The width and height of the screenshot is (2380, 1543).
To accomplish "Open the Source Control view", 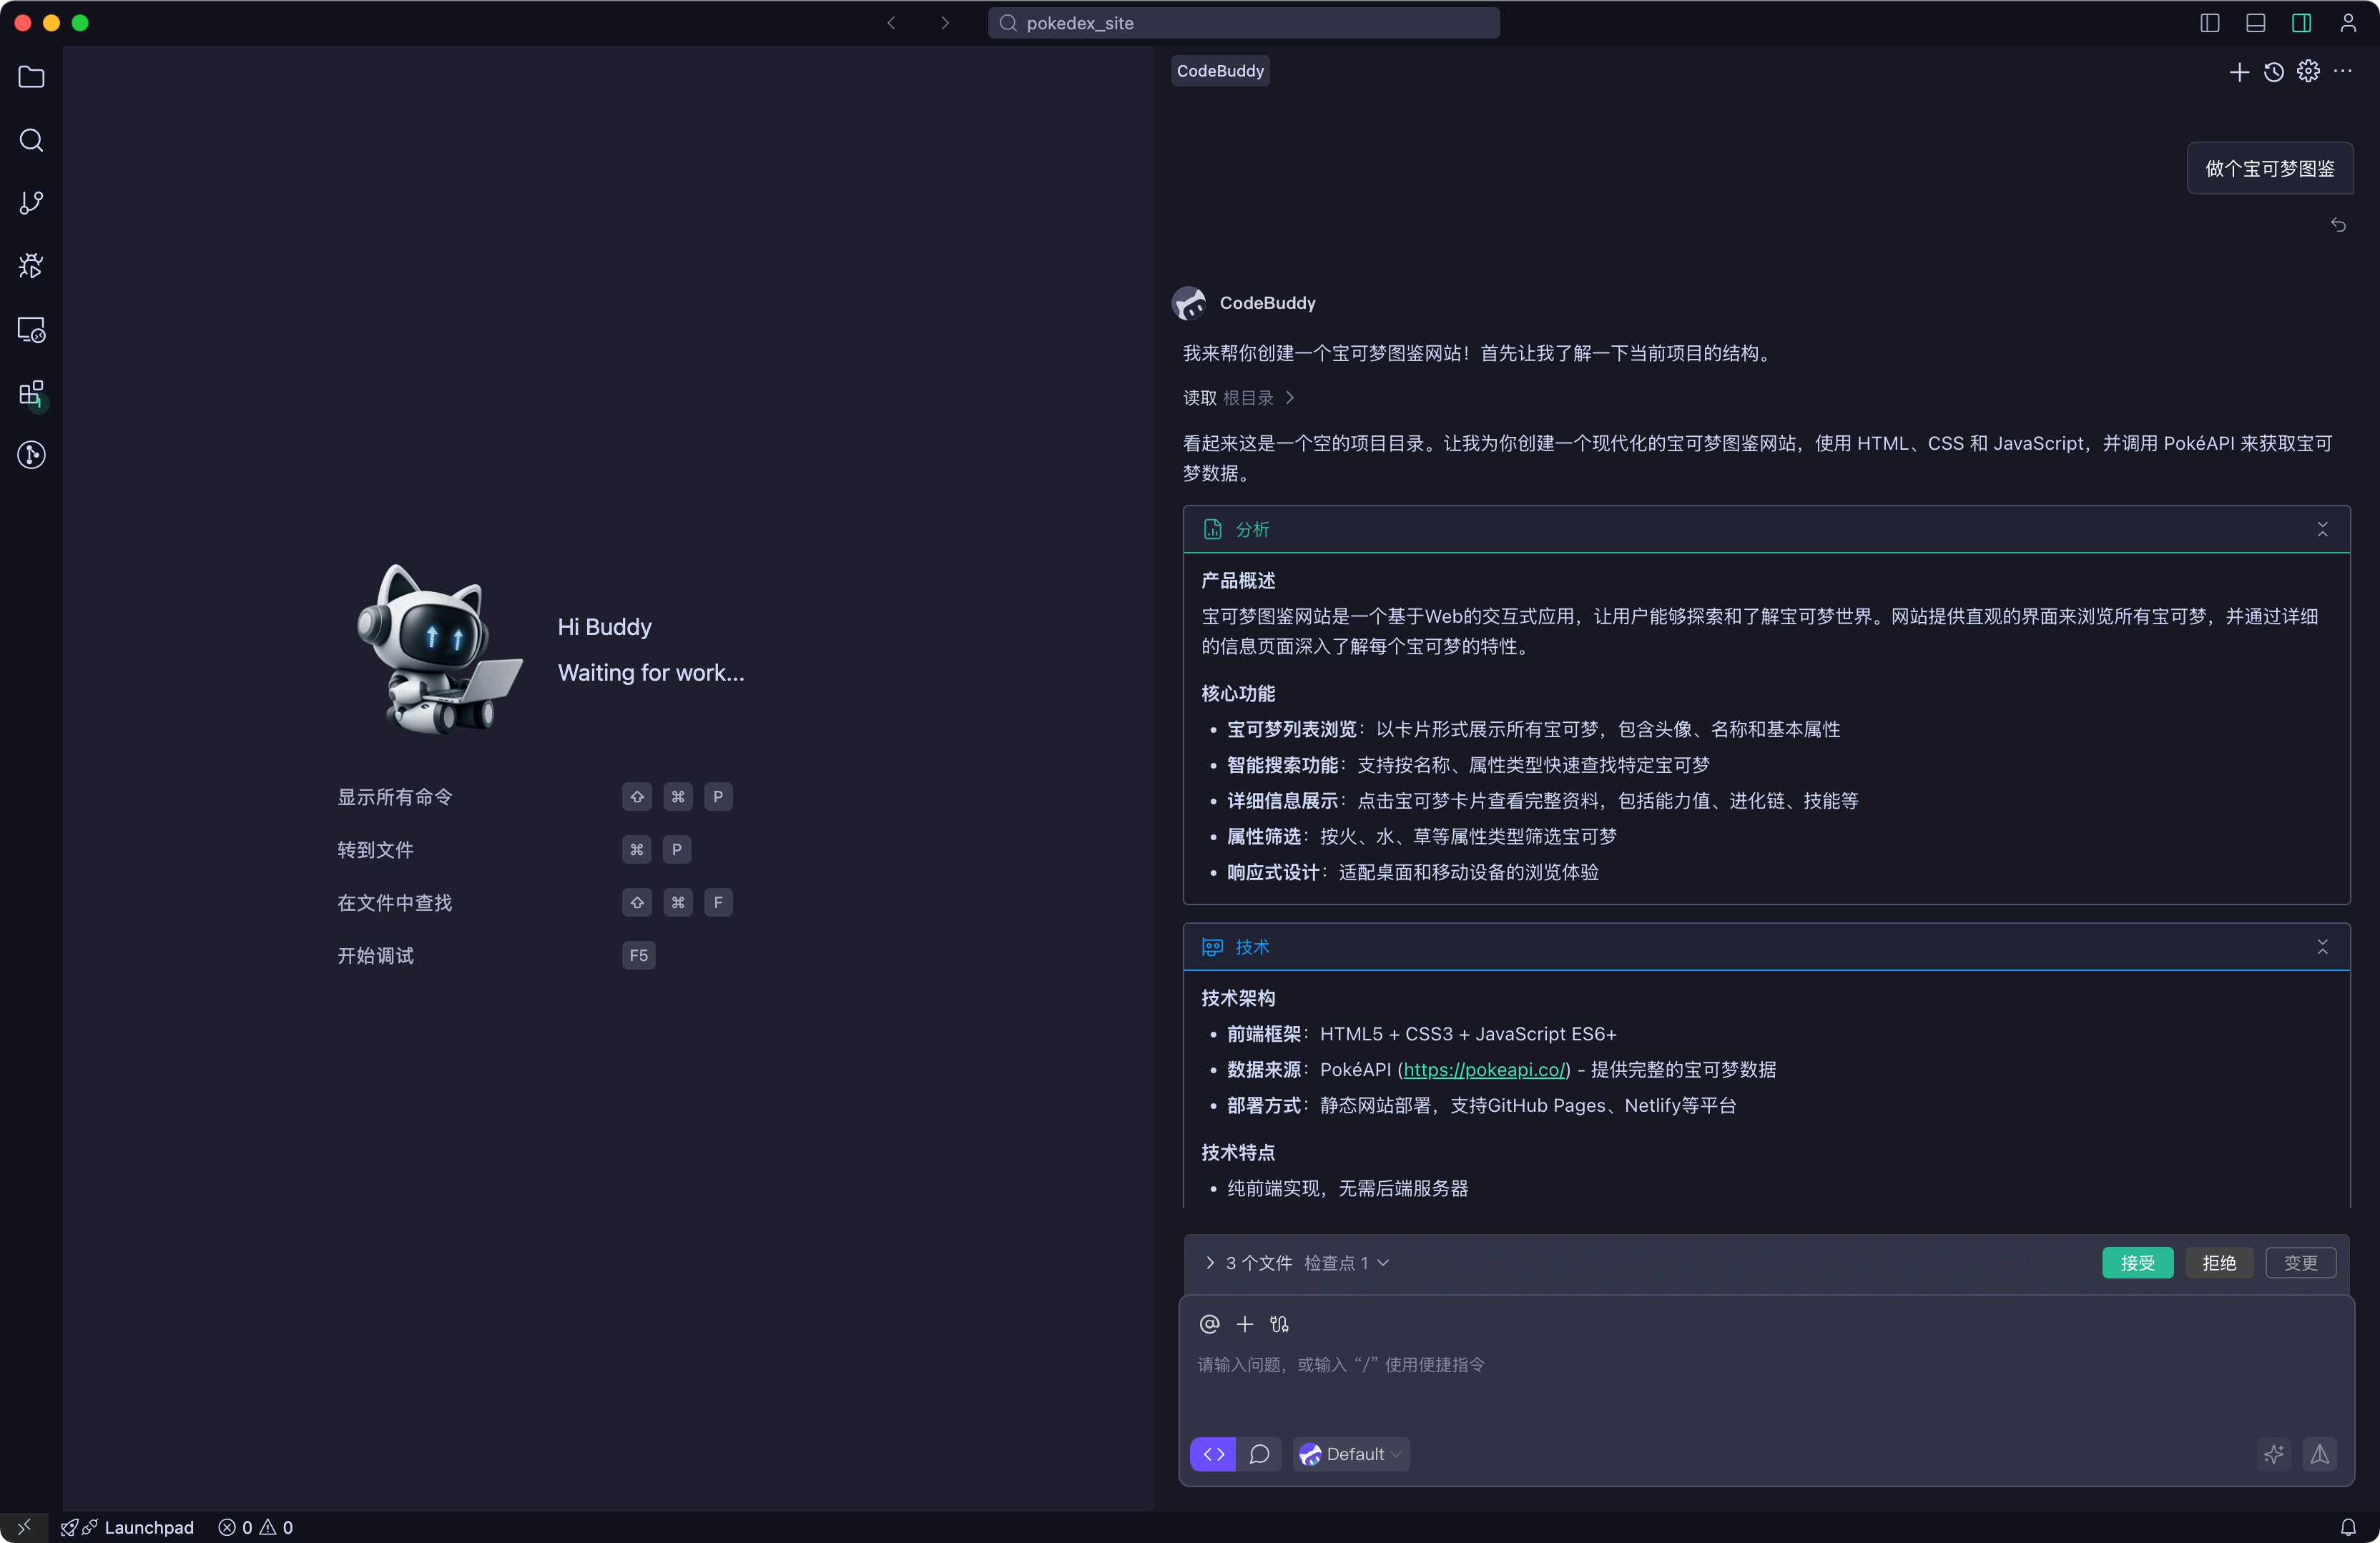I will point(31,202).
